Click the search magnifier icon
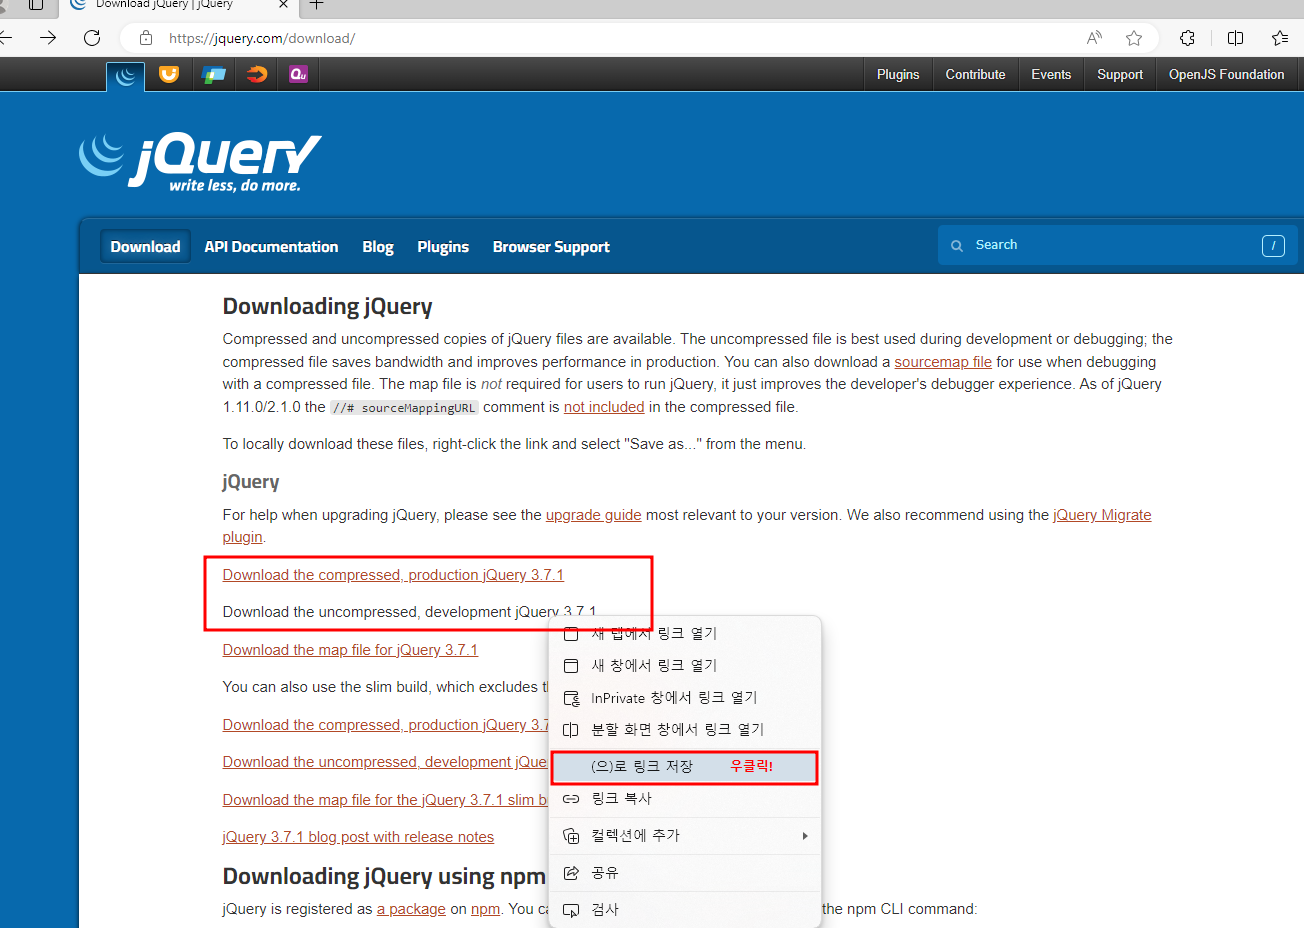The height and width of the screenshot is (928, 1304). 957,245
